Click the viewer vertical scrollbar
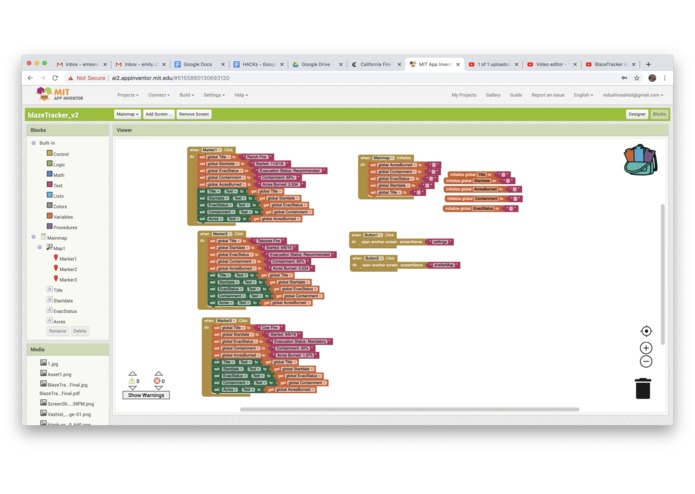Viewport: 695px width, 494px height. (x=663, y=274)
